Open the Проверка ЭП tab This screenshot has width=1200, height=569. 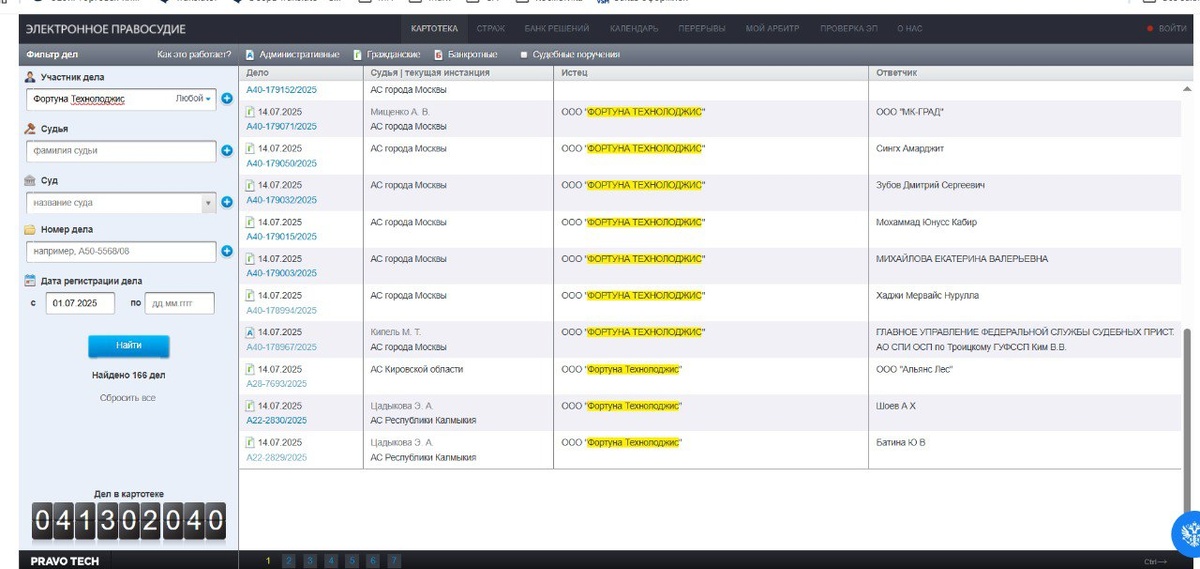(849, 29)
